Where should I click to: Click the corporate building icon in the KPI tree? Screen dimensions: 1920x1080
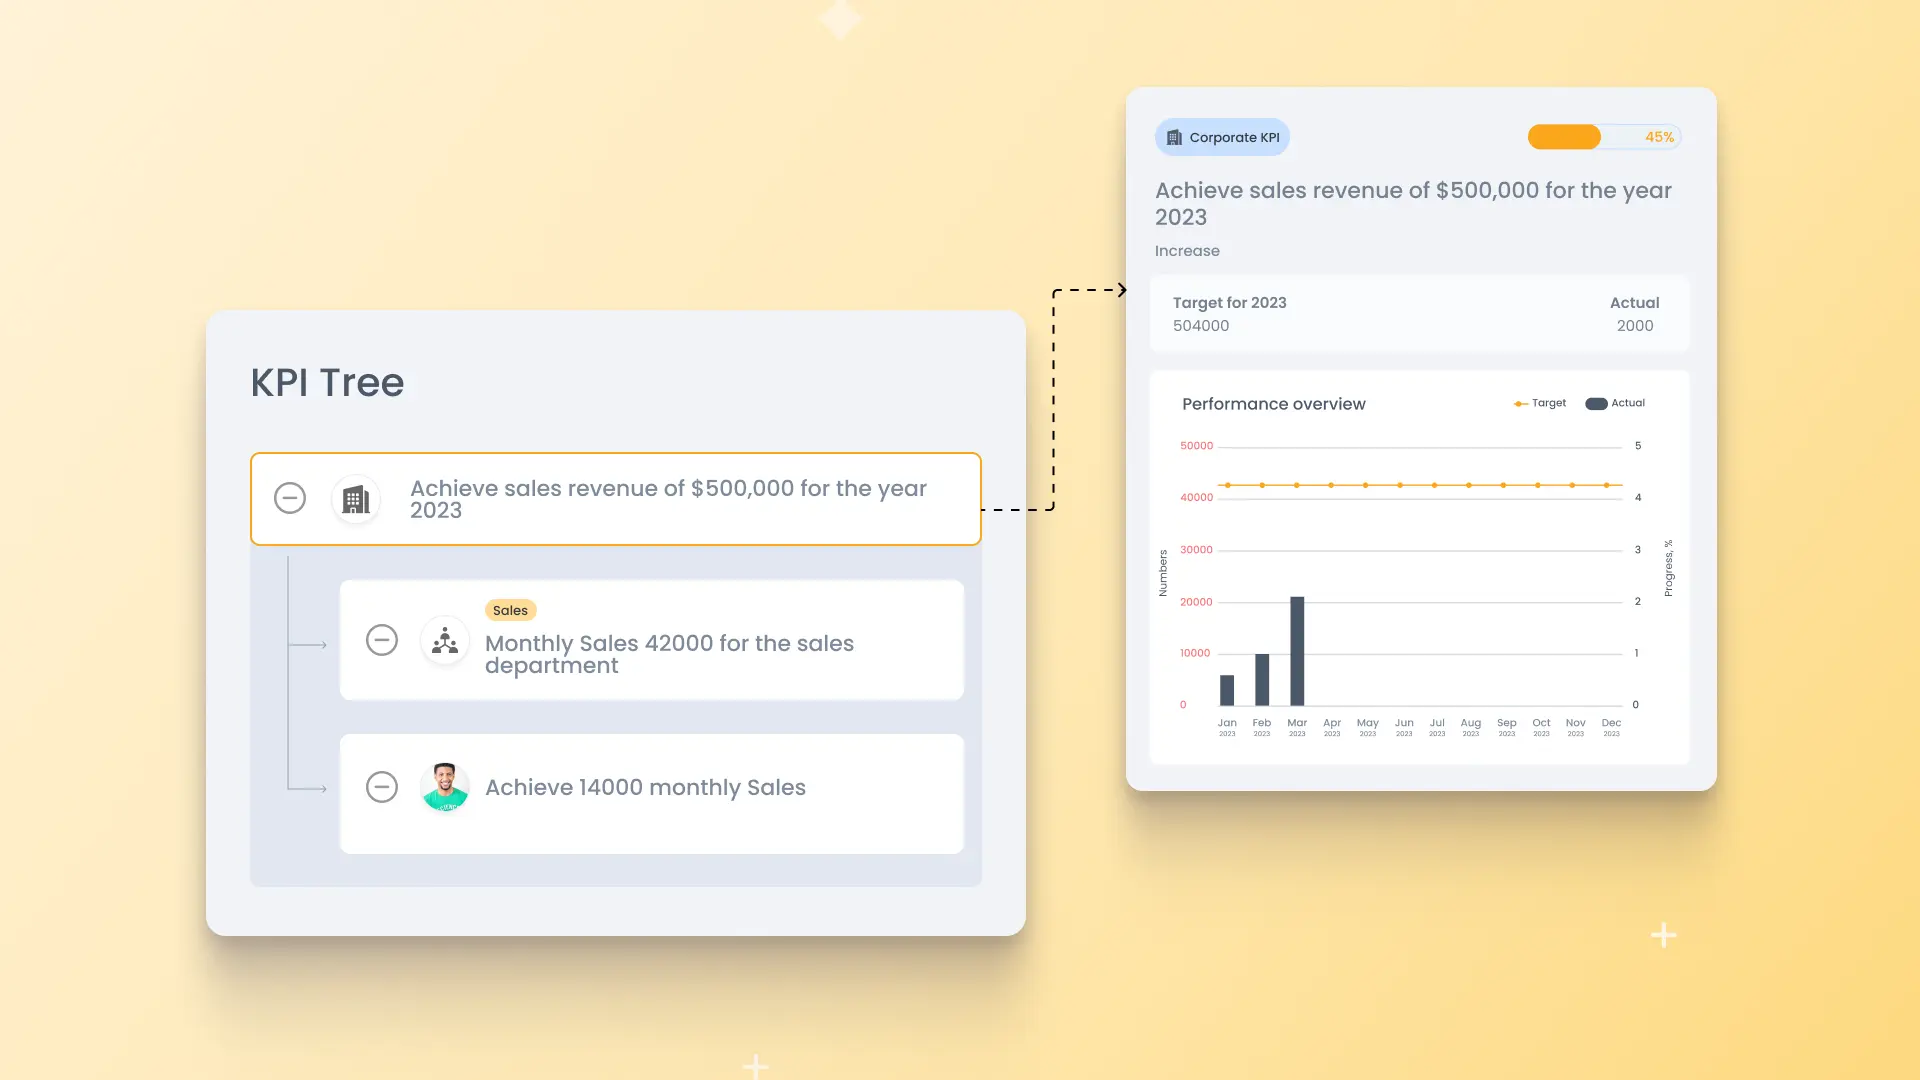tap(356, 499)
